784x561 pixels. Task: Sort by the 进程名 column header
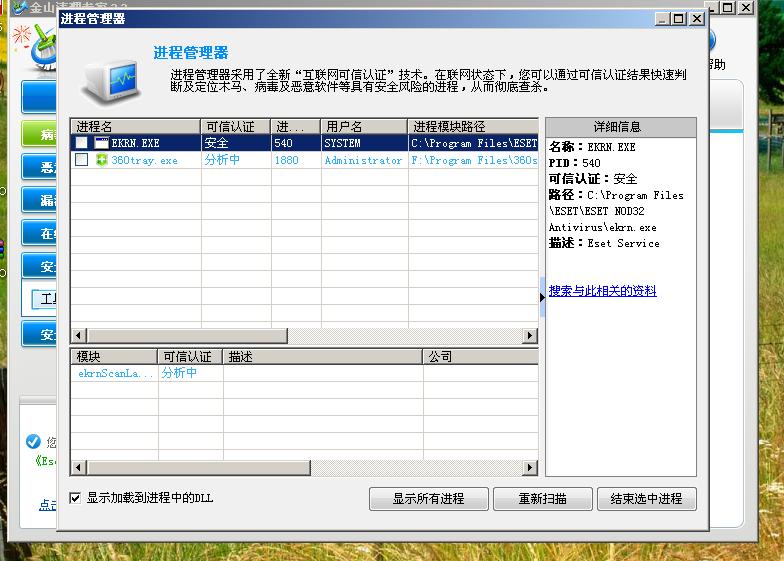(136, 126)
